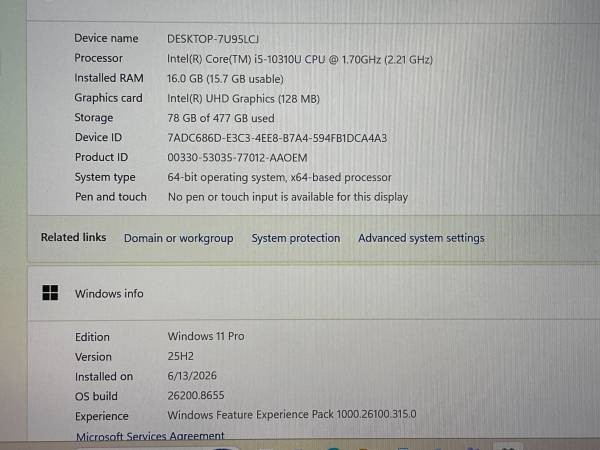Open the System protection link
The height and width of the screenshot is (450, 600).
coord(296,238)
